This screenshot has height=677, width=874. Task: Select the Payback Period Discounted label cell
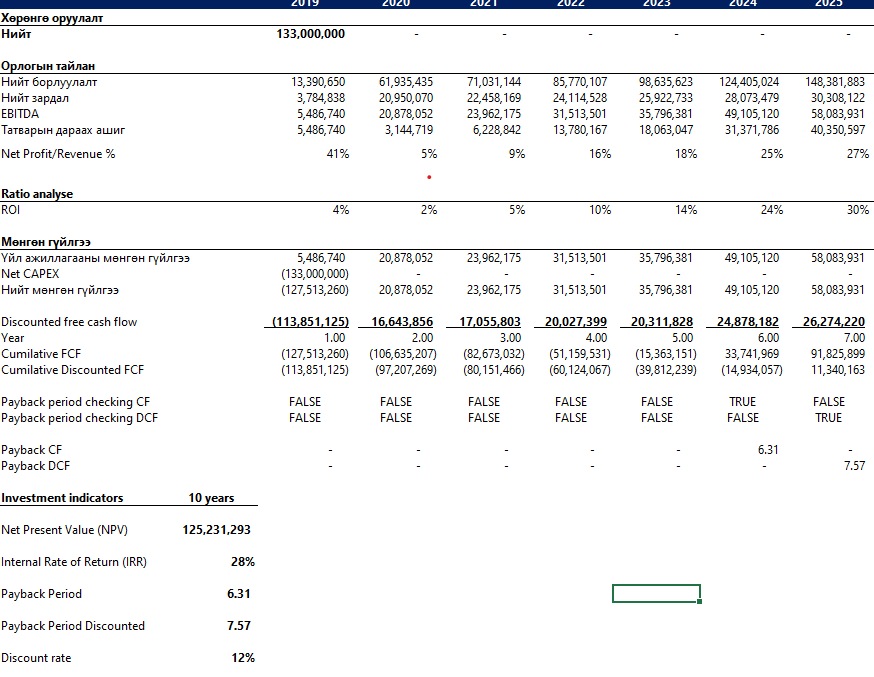click(x=73, y=626)
